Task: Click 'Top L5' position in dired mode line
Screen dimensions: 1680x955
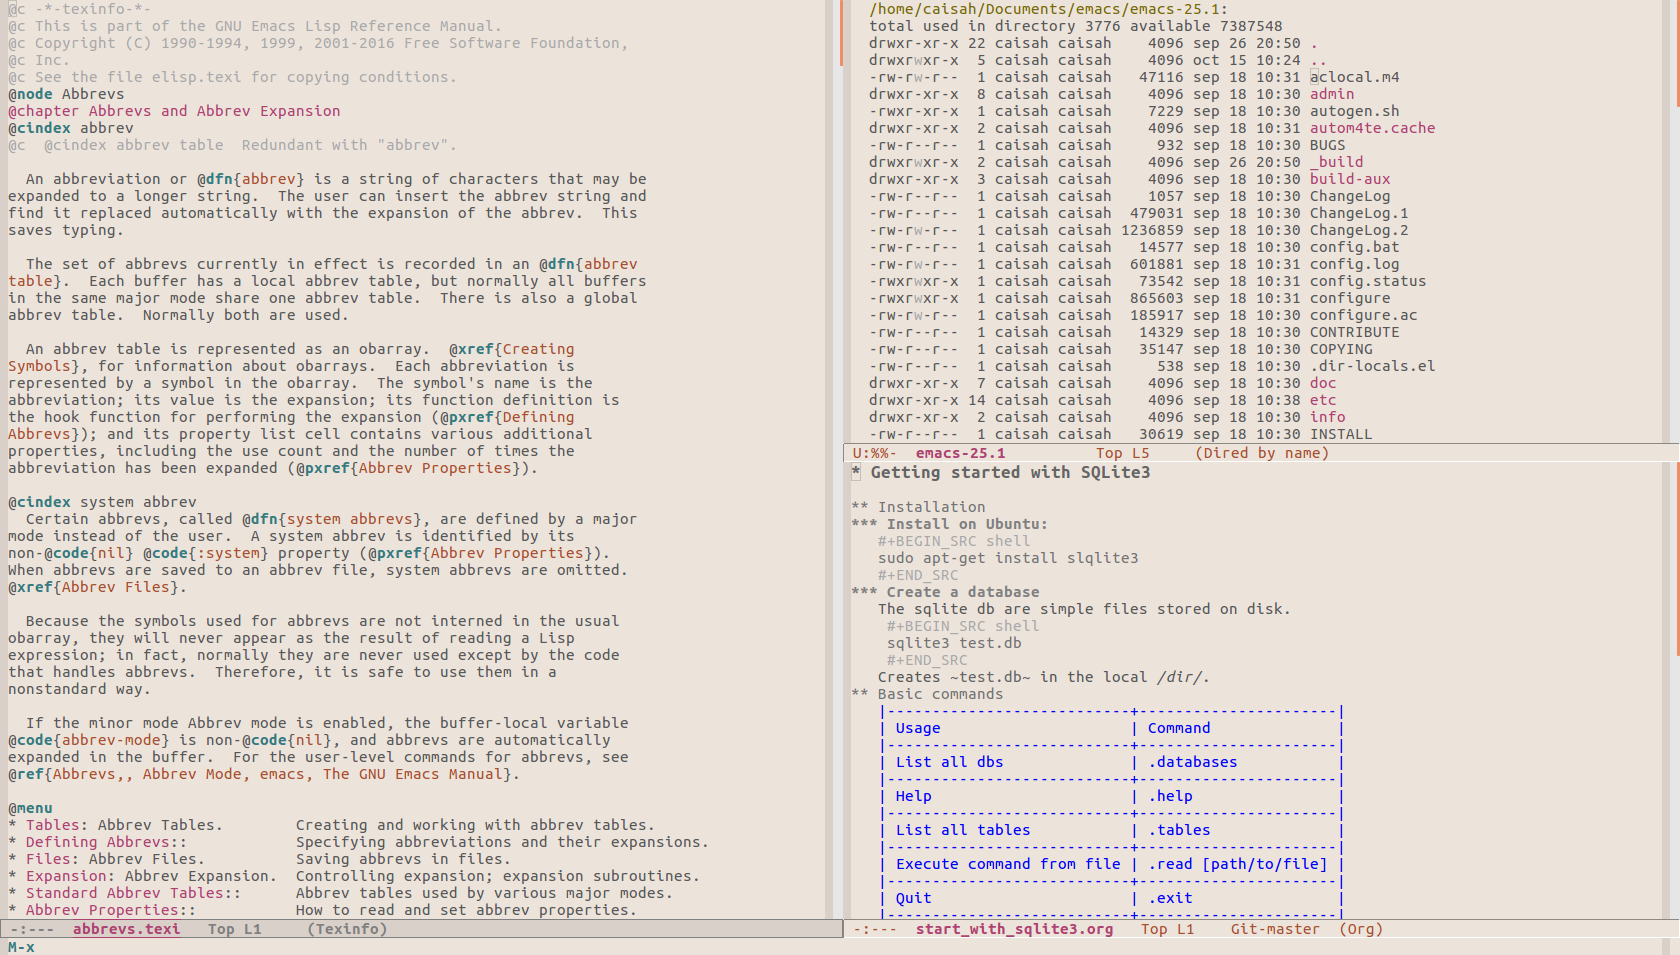Action: tap(1123, 453)
